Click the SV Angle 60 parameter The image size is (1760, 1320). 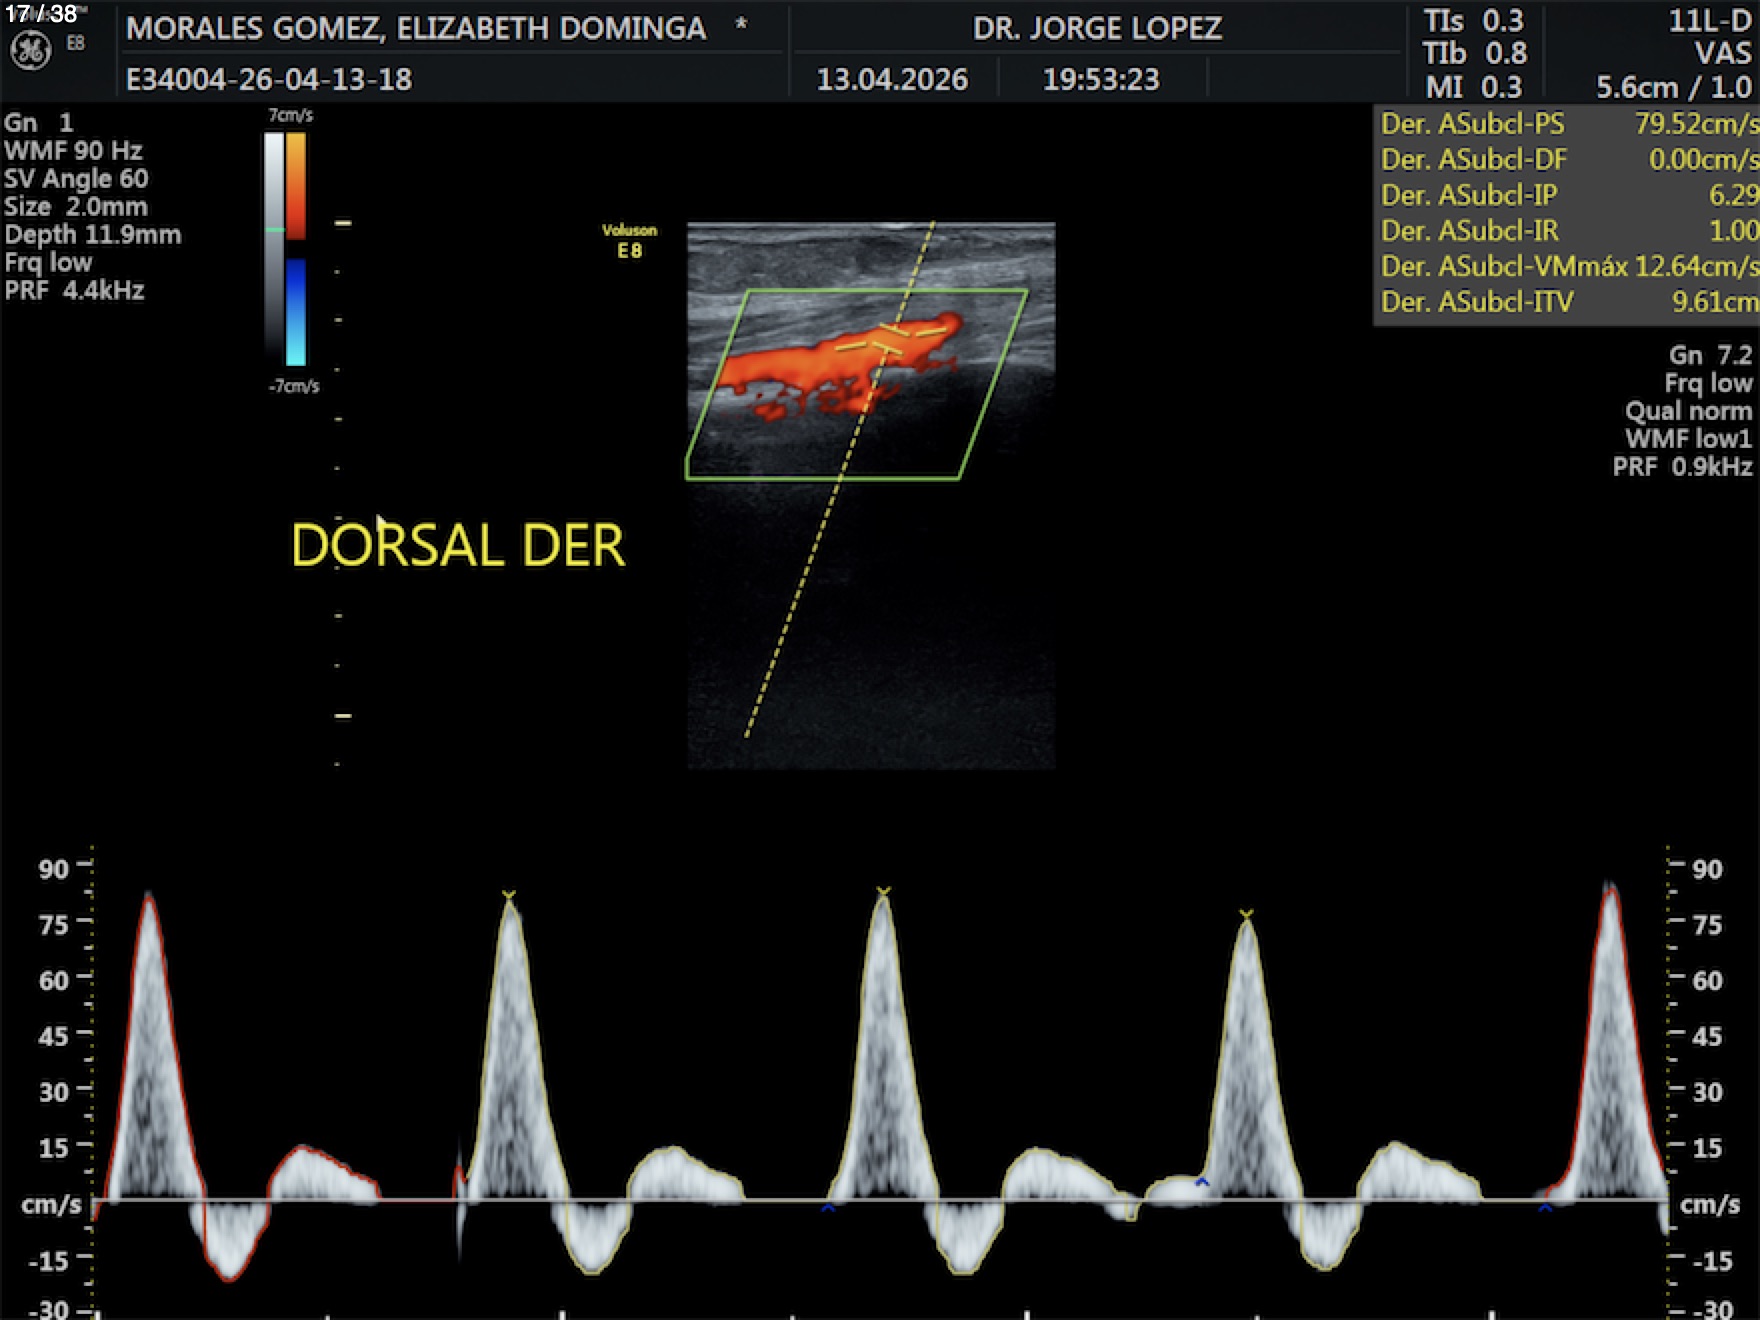coord(76,179)
